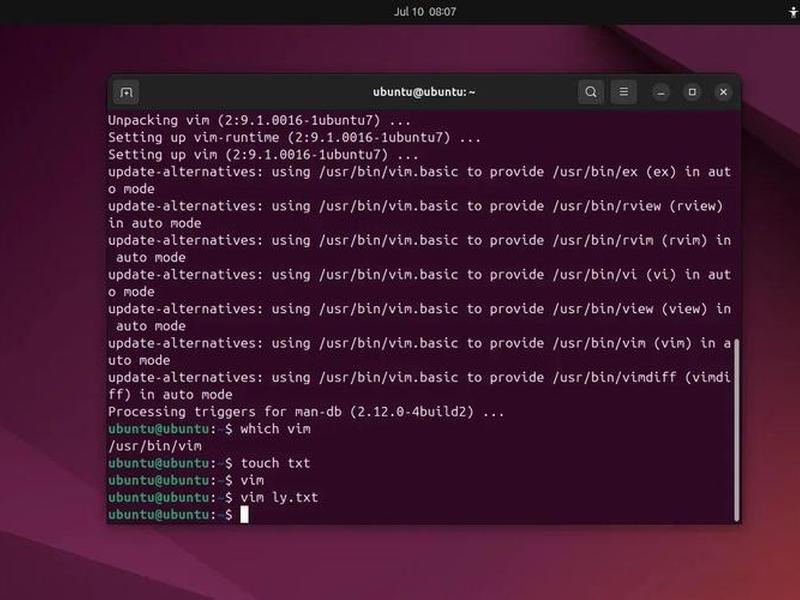Open the clock showing Jul 10 08:07
This screenshot has height=600, width=800.
(x=424, y=11)
